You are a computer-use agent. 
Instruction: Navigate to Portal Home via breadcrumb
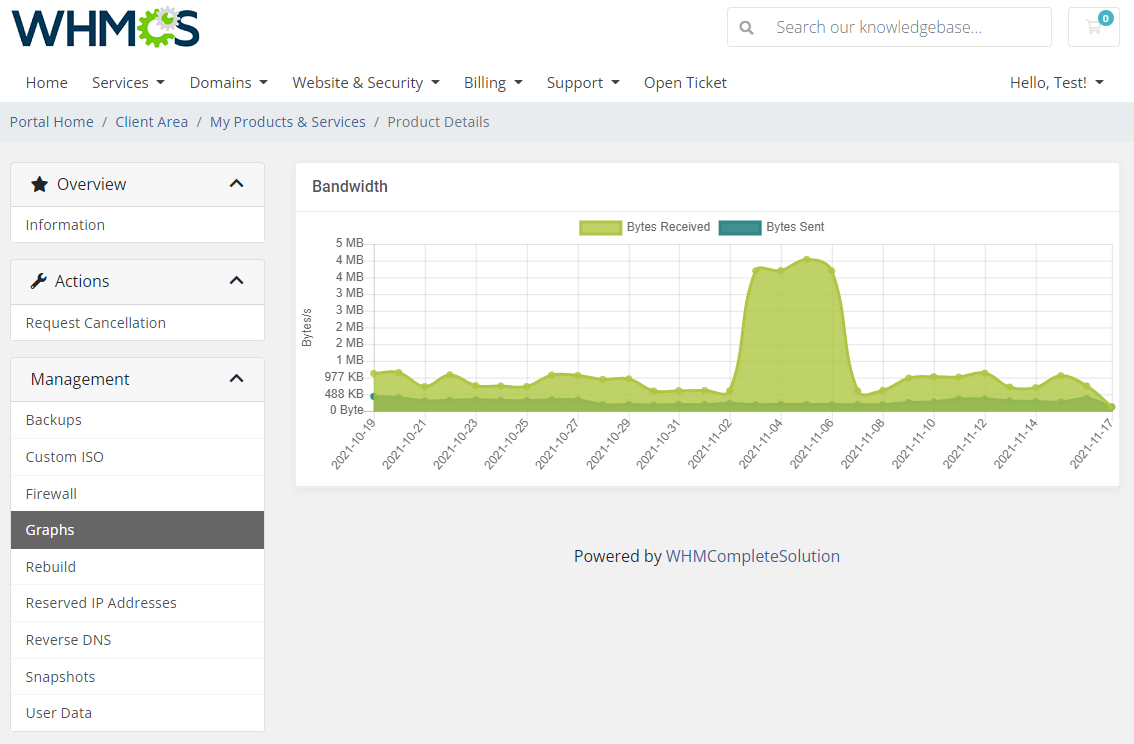51,121
